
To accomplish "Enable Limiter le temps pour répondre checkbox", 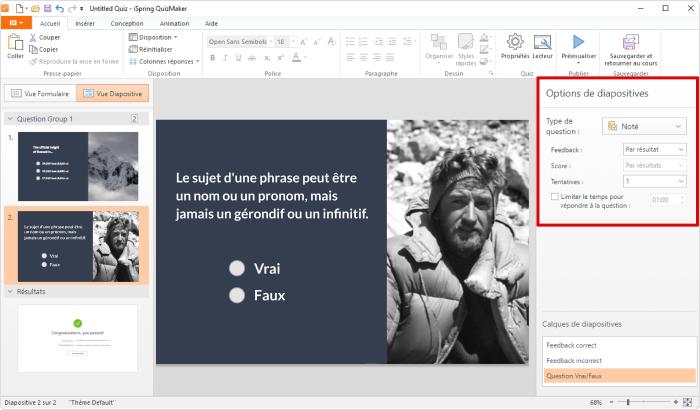I will point(554,197).
